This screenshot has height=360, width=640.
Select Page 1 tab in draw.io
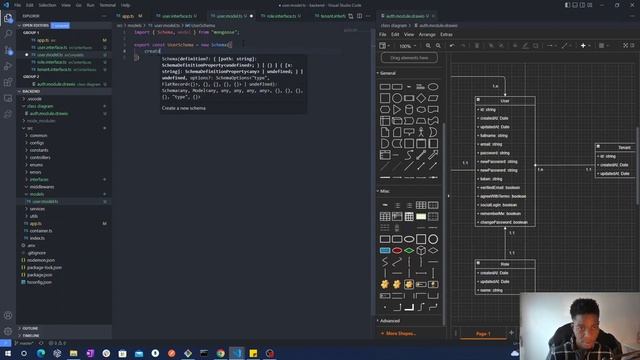coord(483,333)
